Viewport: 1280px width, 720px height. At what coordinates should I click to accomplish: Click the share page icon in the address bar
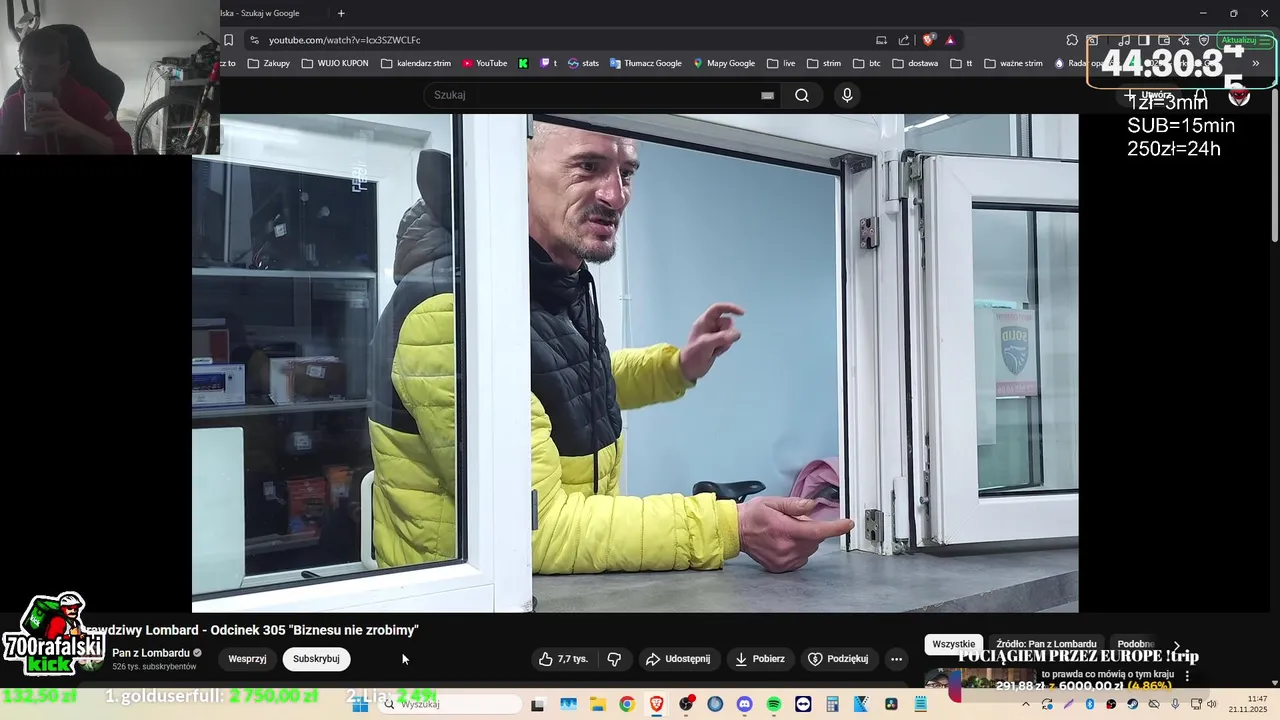tap(904, 40)
